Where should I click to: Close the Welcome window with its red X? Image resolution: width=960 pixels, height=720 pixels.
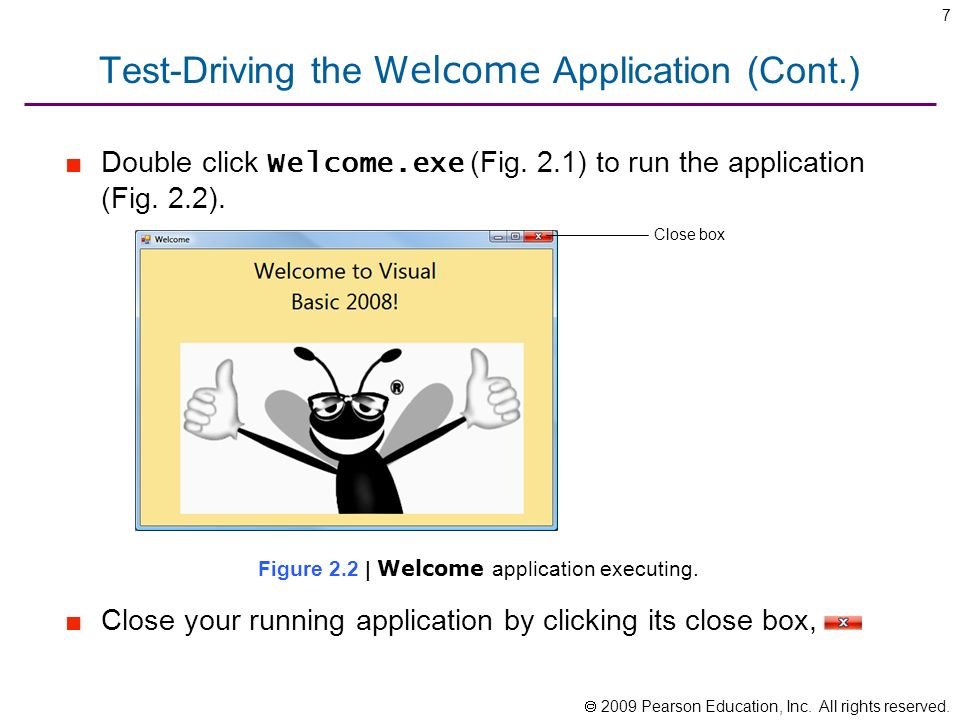point(539,236)
